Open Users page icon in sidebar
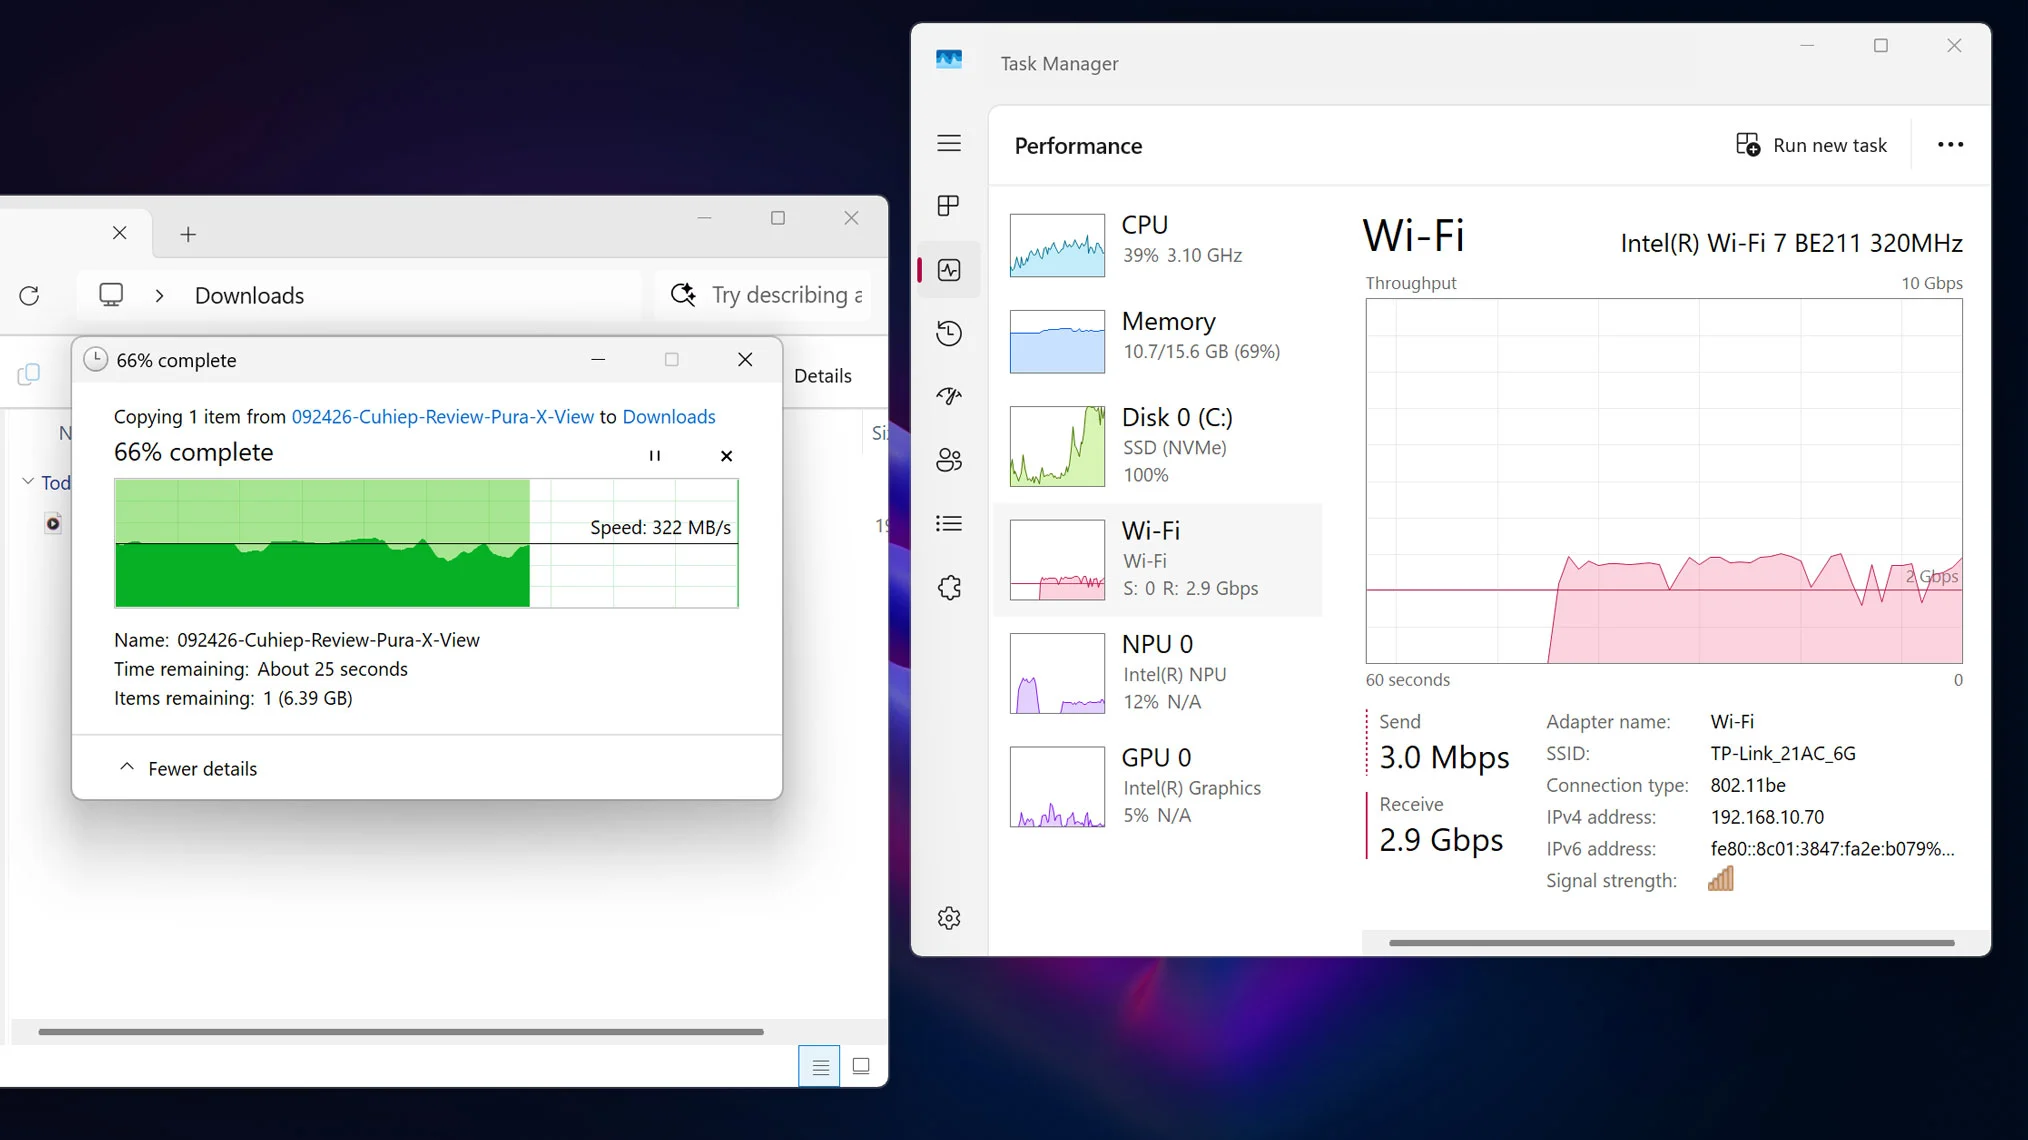The width and height of the screenshot is (2028, 1140). pyautogui.click(x=949, y=460)
